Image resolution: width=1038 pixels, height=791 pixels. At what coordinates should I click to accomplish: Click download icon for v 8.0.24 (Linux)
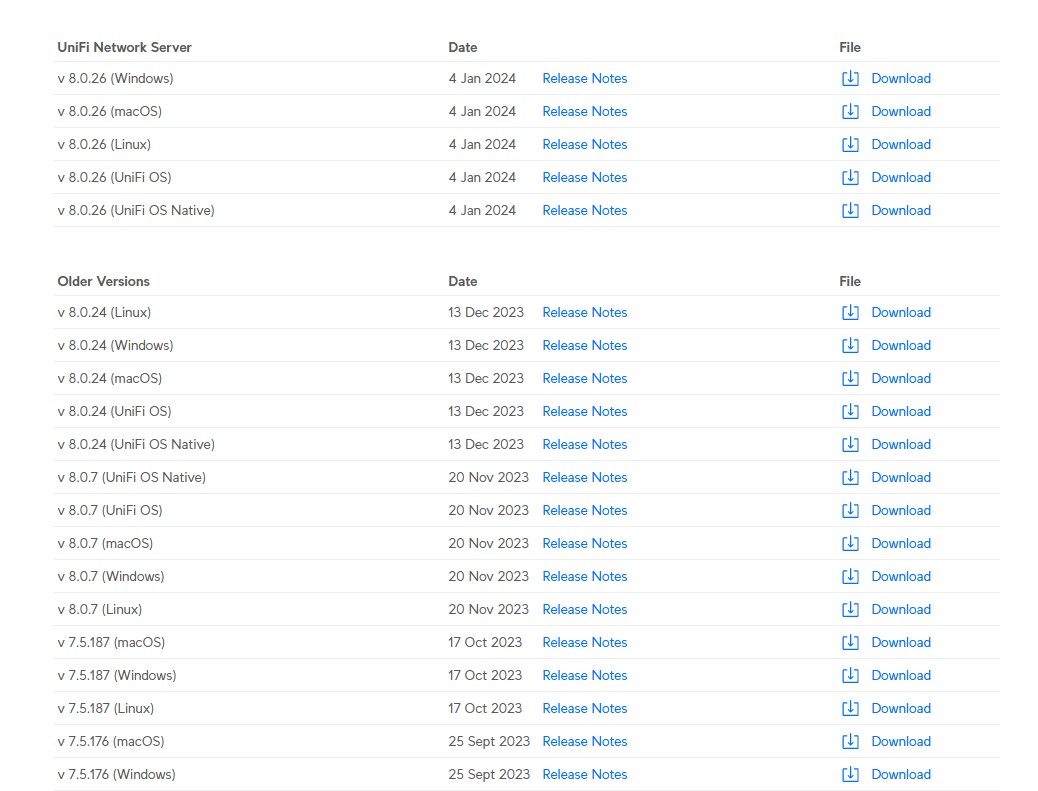850,312
